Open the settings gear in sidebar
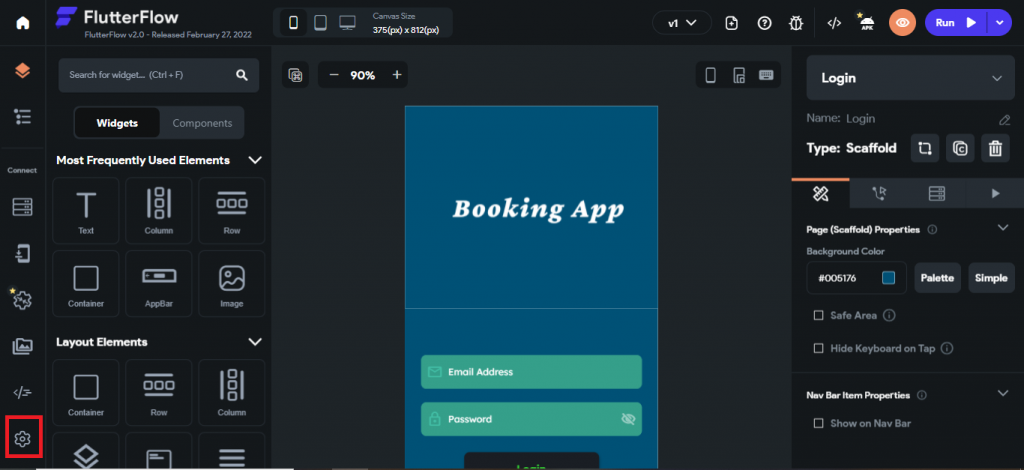This screenshot has width=1024, height=470. (x=23, y=439)
